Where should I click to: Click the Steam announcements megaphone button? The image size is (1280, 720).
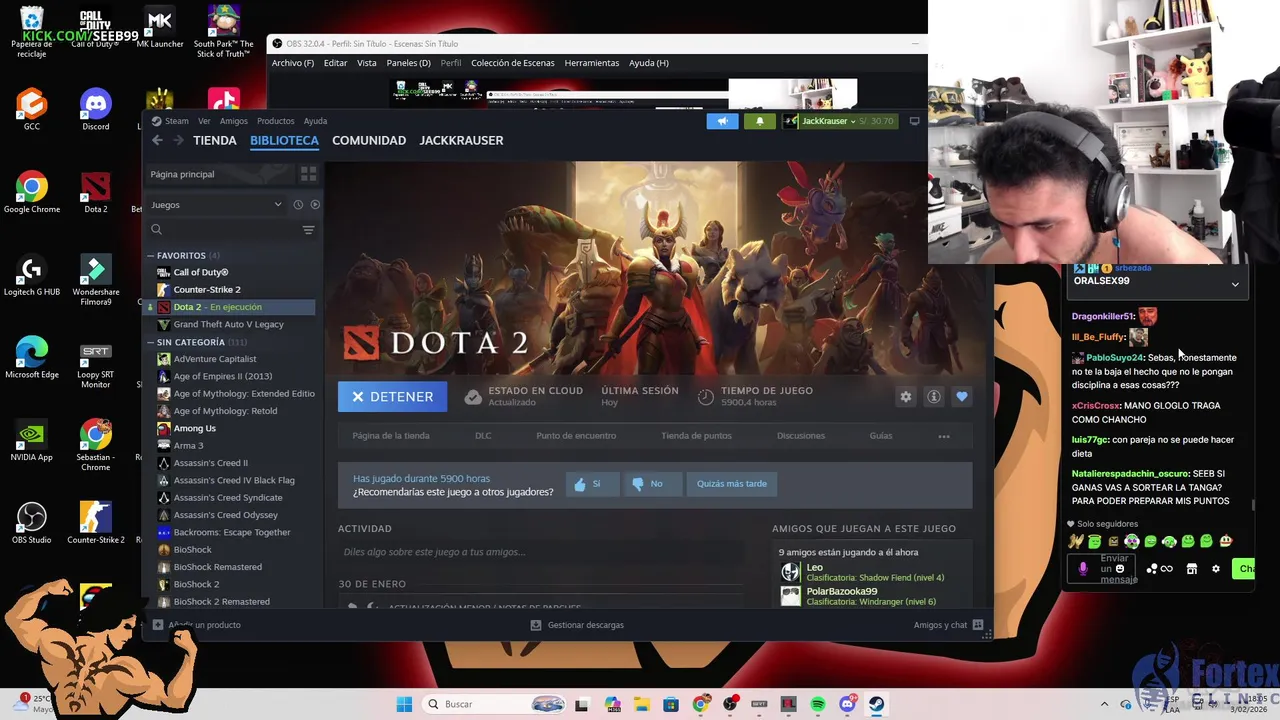722,121
